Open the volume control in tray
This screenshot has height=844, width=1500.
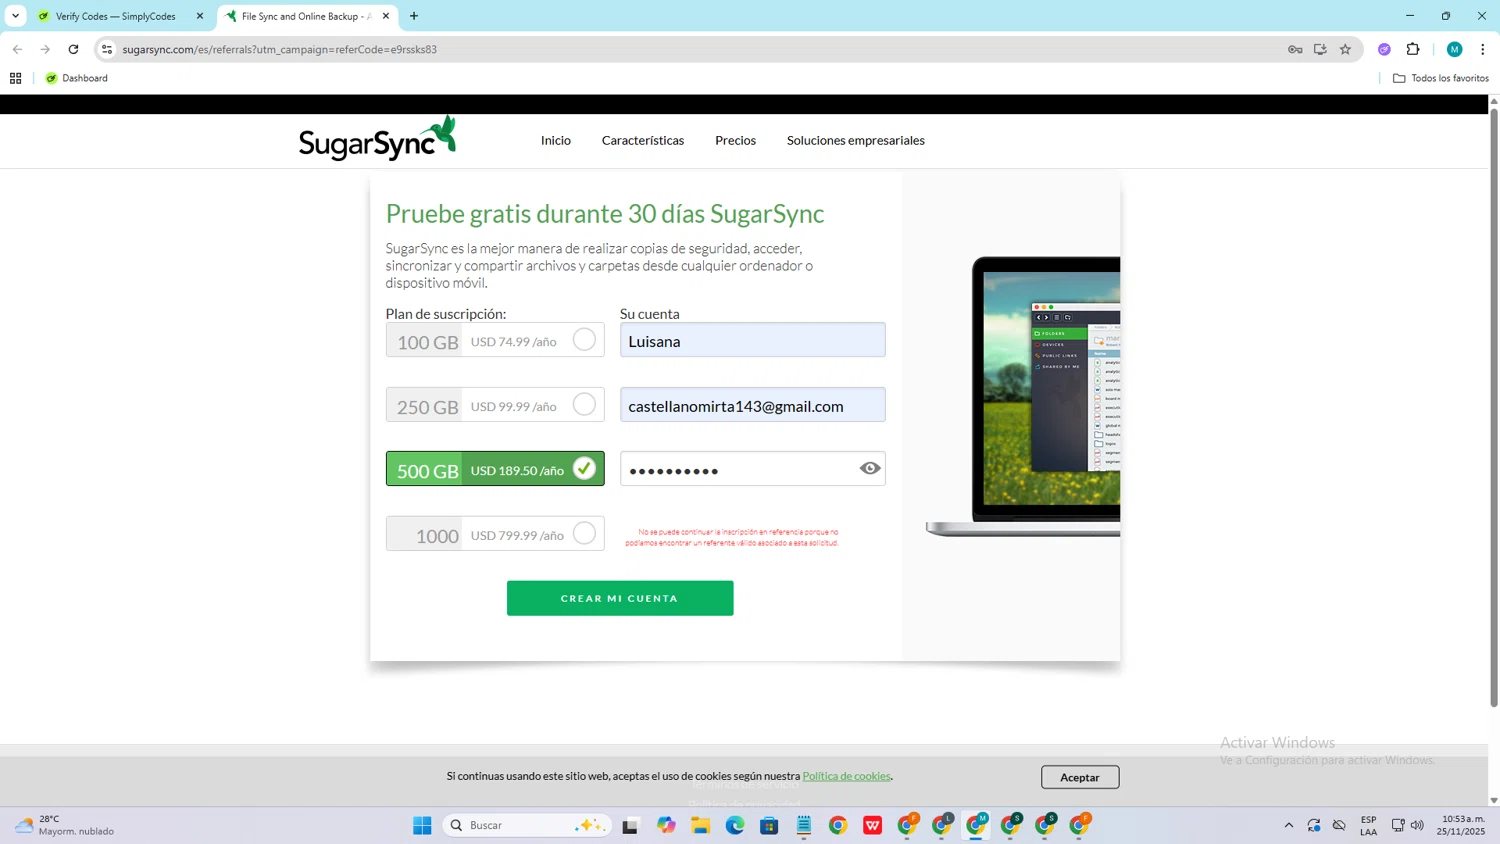click(1417, 825)
